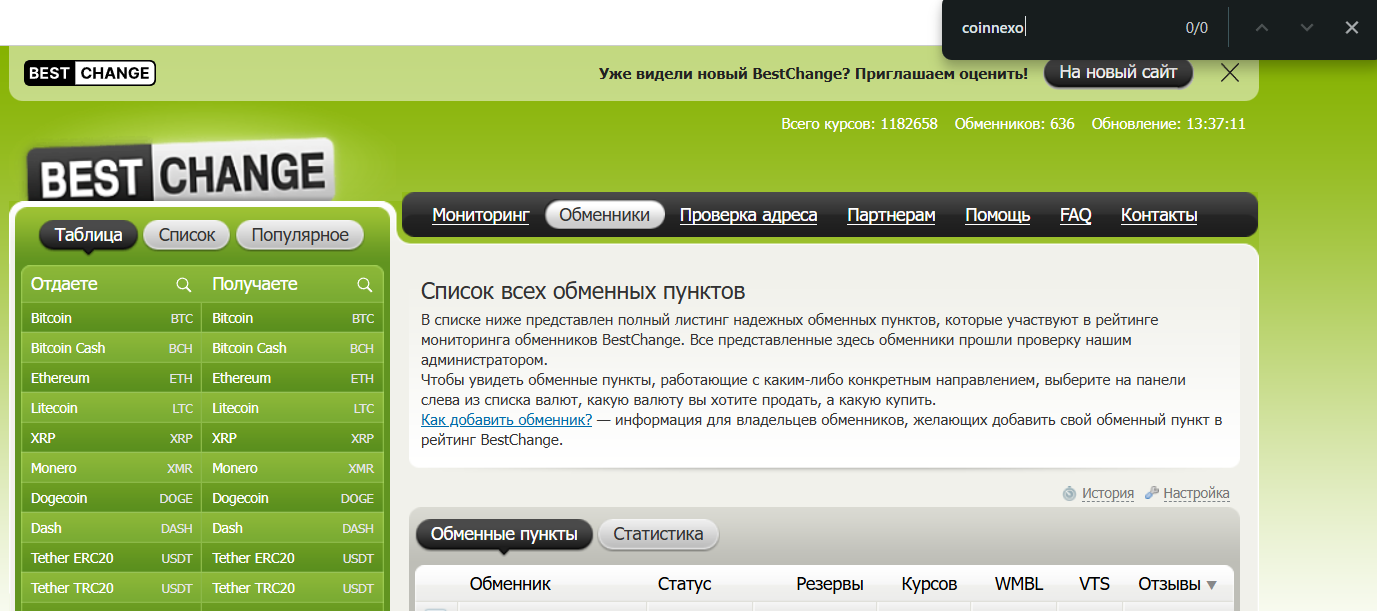1377x611 pixels.
Task: Click the История clock icon
Action: pos(1069,493)
